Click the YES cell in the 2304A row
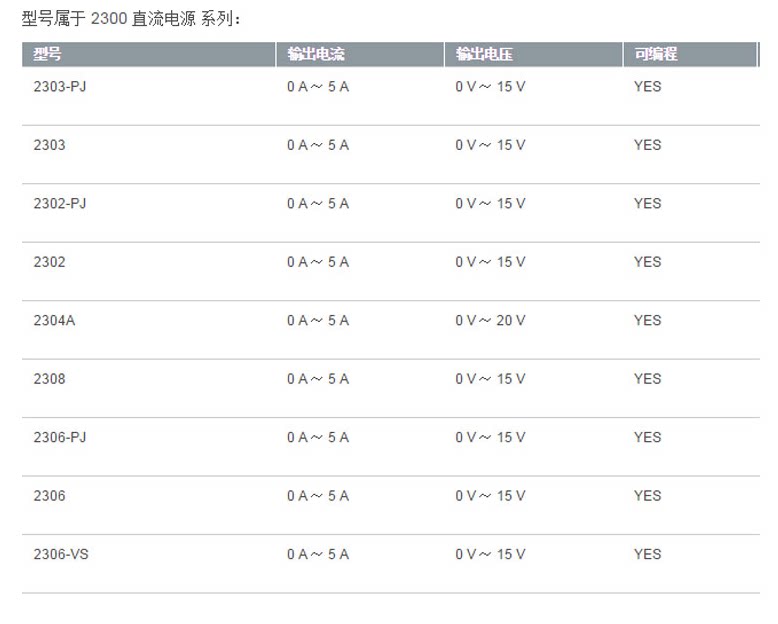 [x=647, y=320]
